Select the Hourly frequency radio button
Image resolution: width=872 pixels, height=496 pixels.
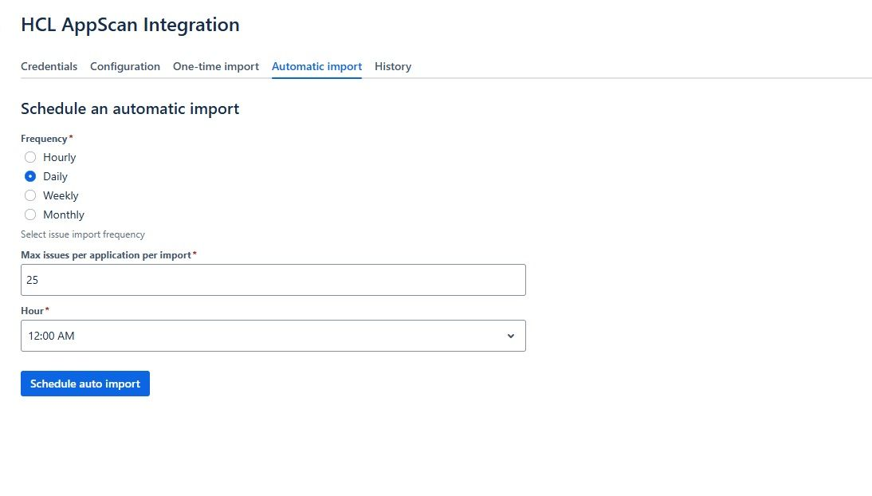pyautogui.click(x=30, y=157)
